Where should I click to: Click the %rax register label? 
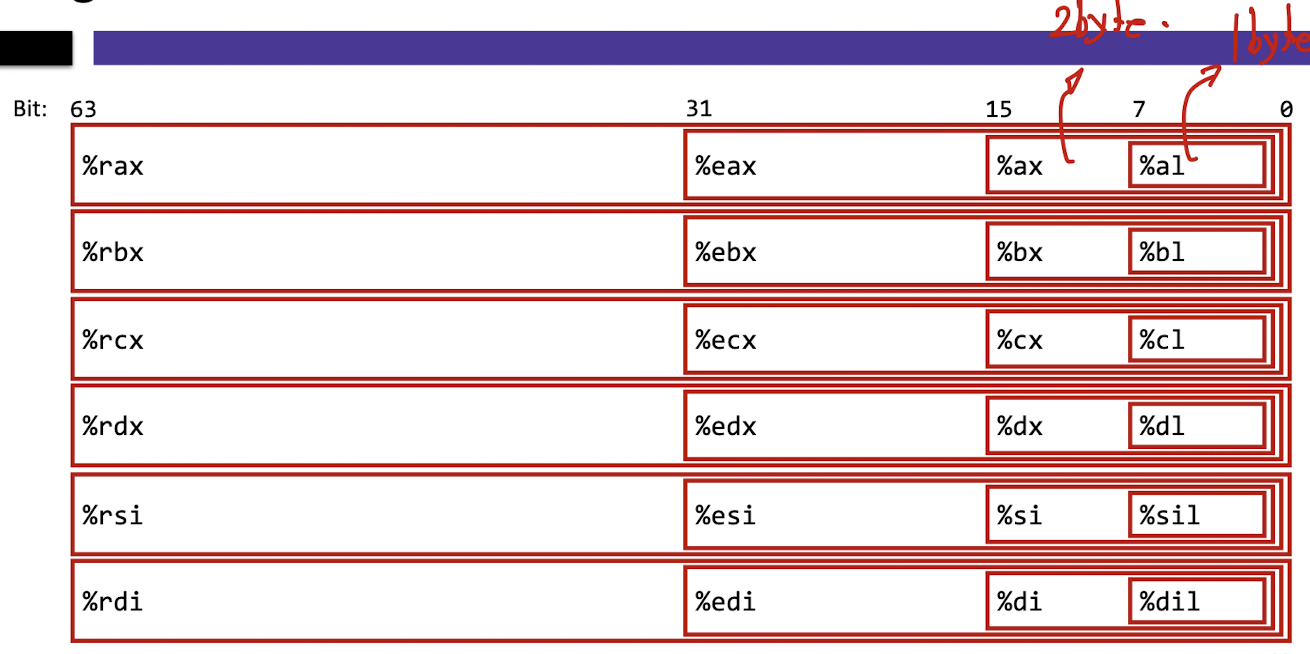tap(113, 166)
